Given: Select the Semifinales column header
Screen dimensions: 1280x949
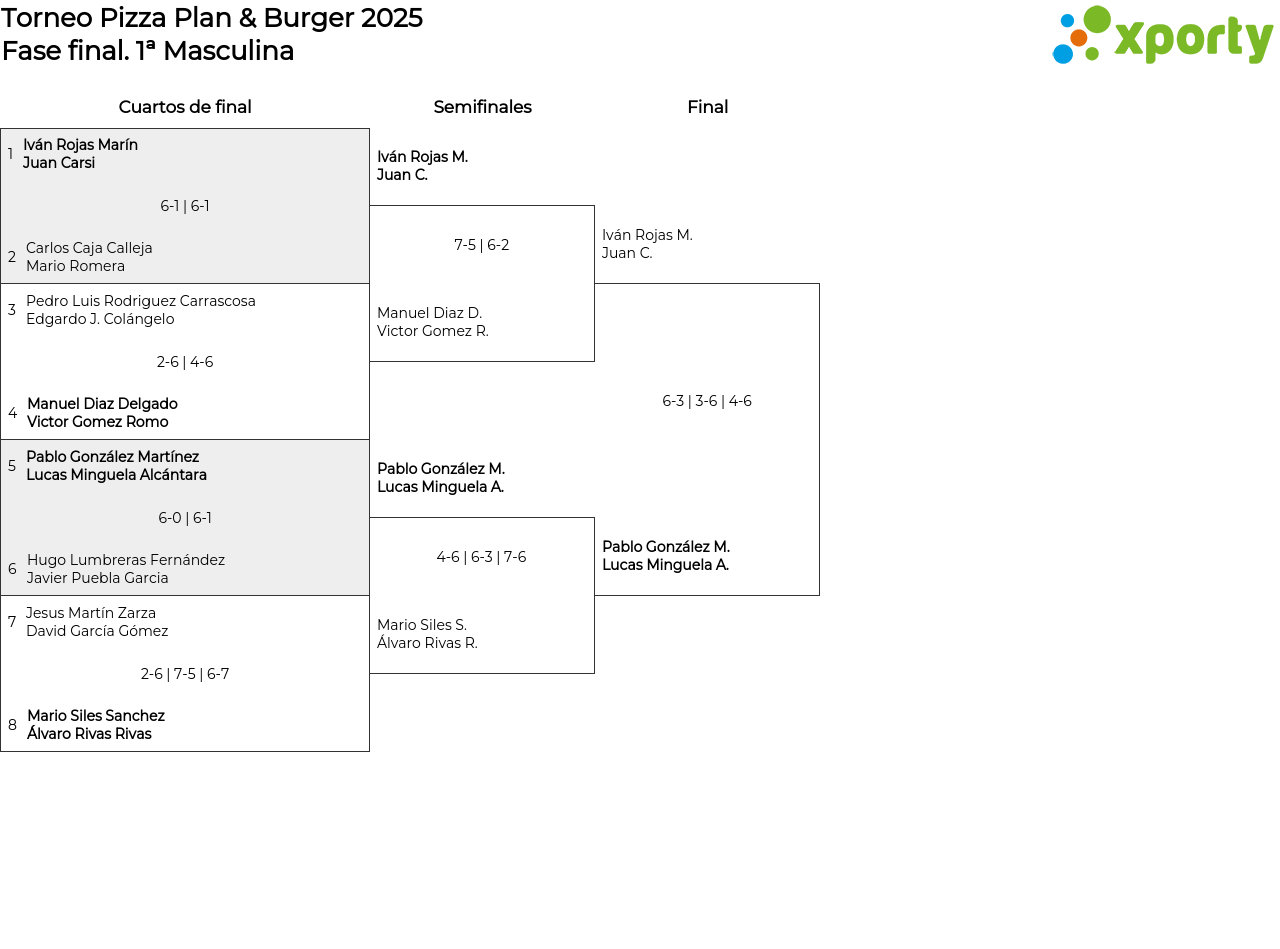Looking at the screenshot, I should click(x=482, y=107).
